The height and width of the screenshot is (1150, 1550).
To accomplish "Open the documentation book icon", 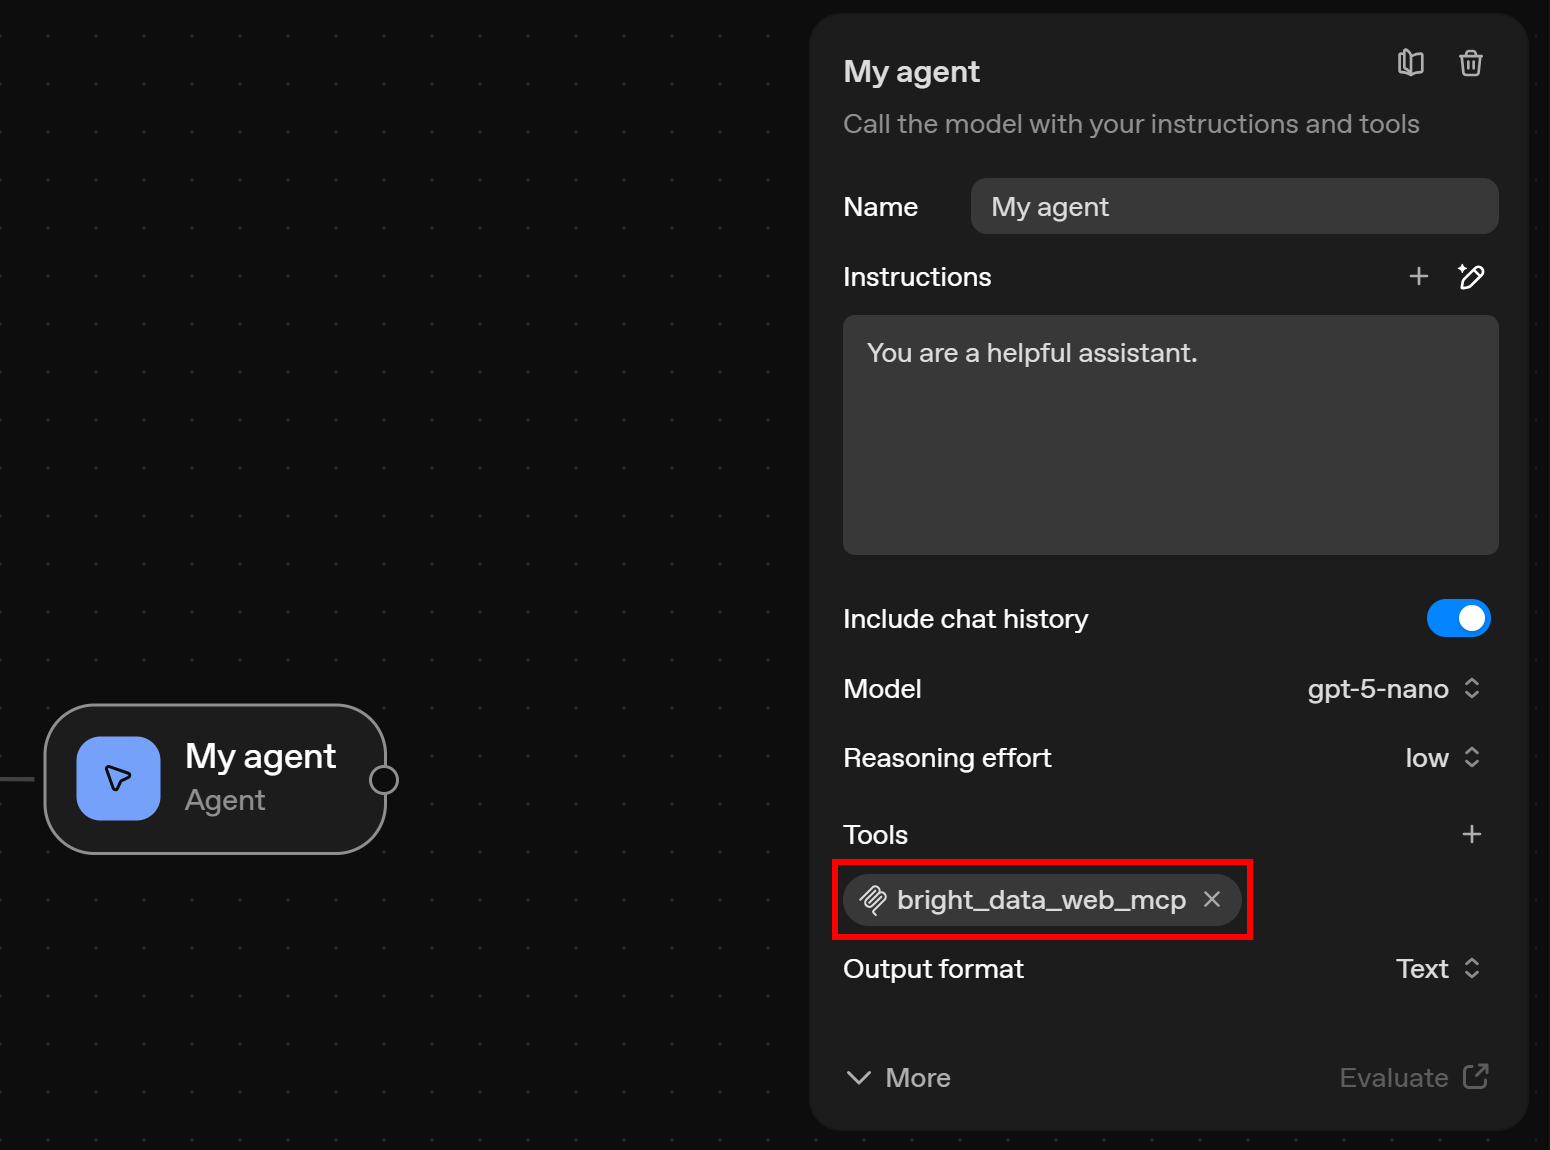I will click(x=1411, y=62).
